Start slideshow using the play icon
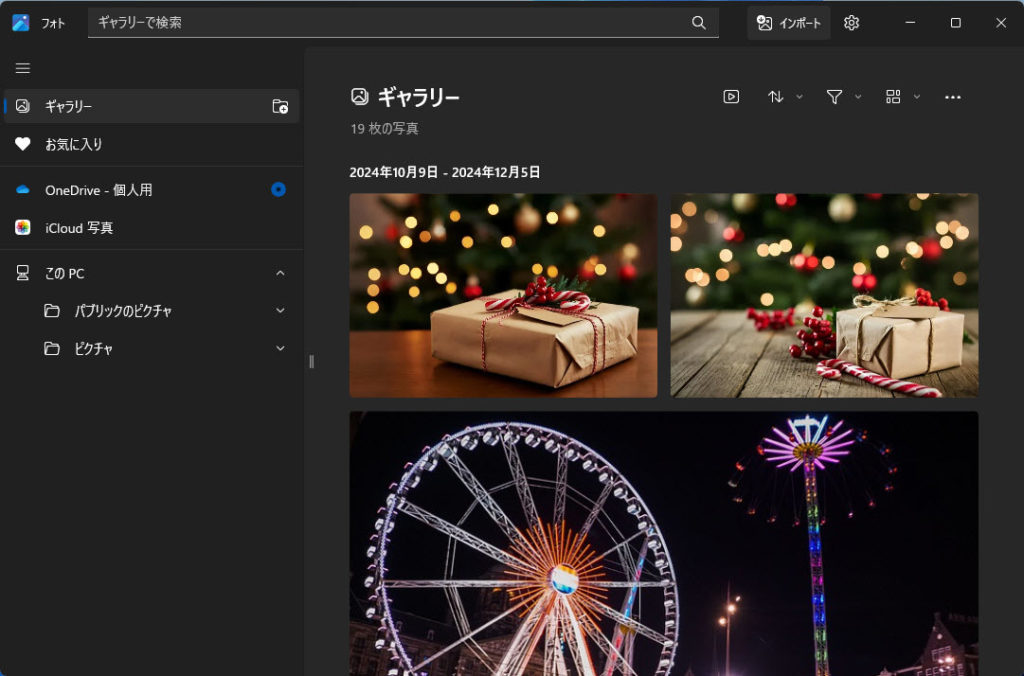The image size is (1024, 676). 731,97
